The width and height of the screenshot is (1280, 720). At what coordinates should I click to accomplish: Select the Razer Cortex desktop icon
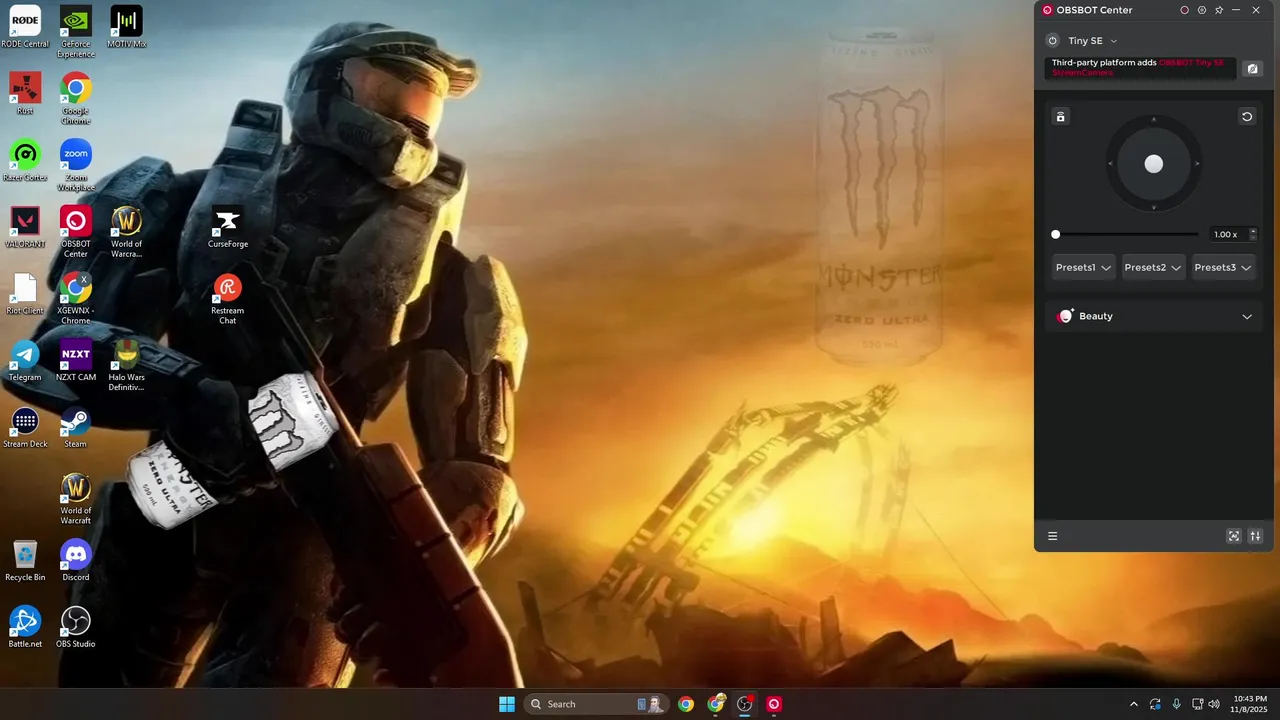[25, 160]
